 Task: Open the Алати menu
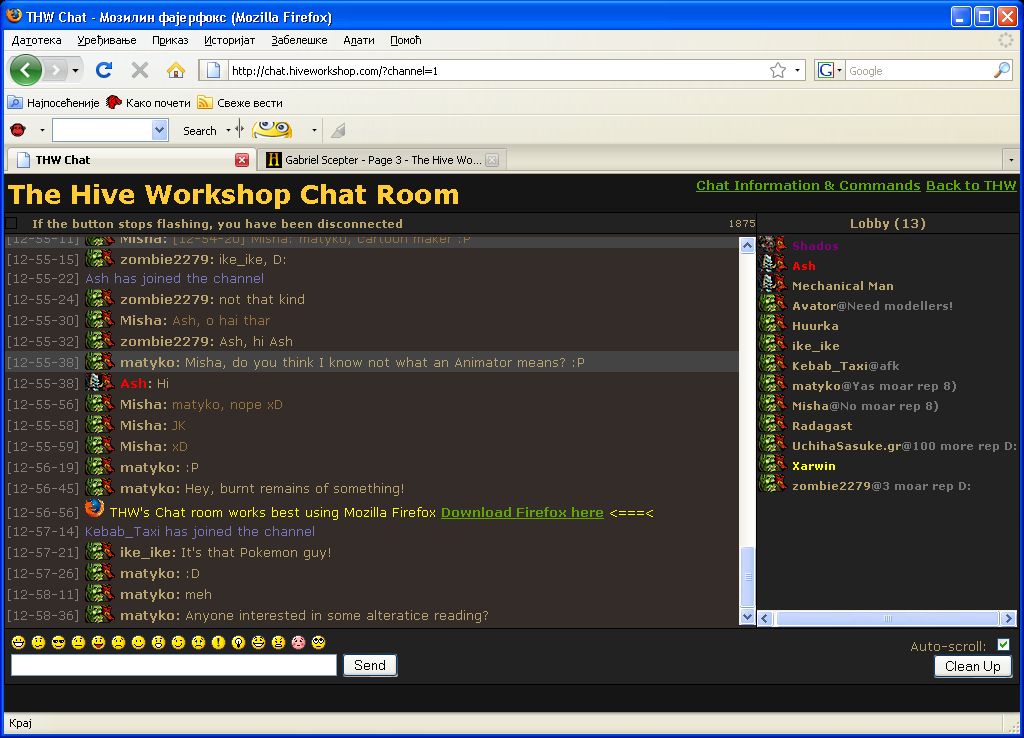tap(359, 40)
